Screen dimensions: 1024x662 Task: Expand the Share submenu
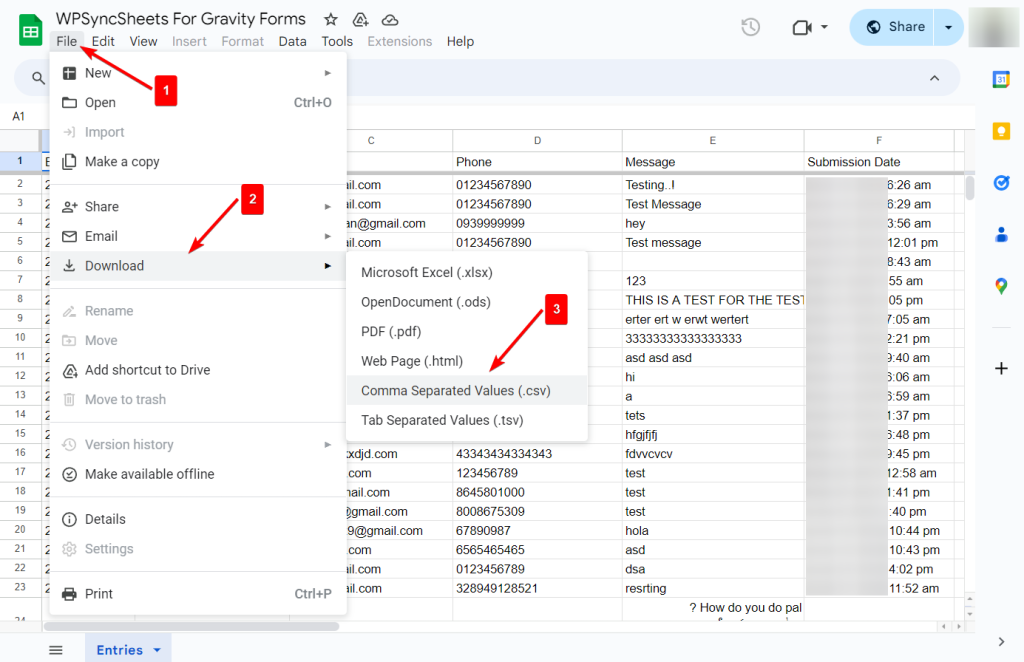coord(198,207)
